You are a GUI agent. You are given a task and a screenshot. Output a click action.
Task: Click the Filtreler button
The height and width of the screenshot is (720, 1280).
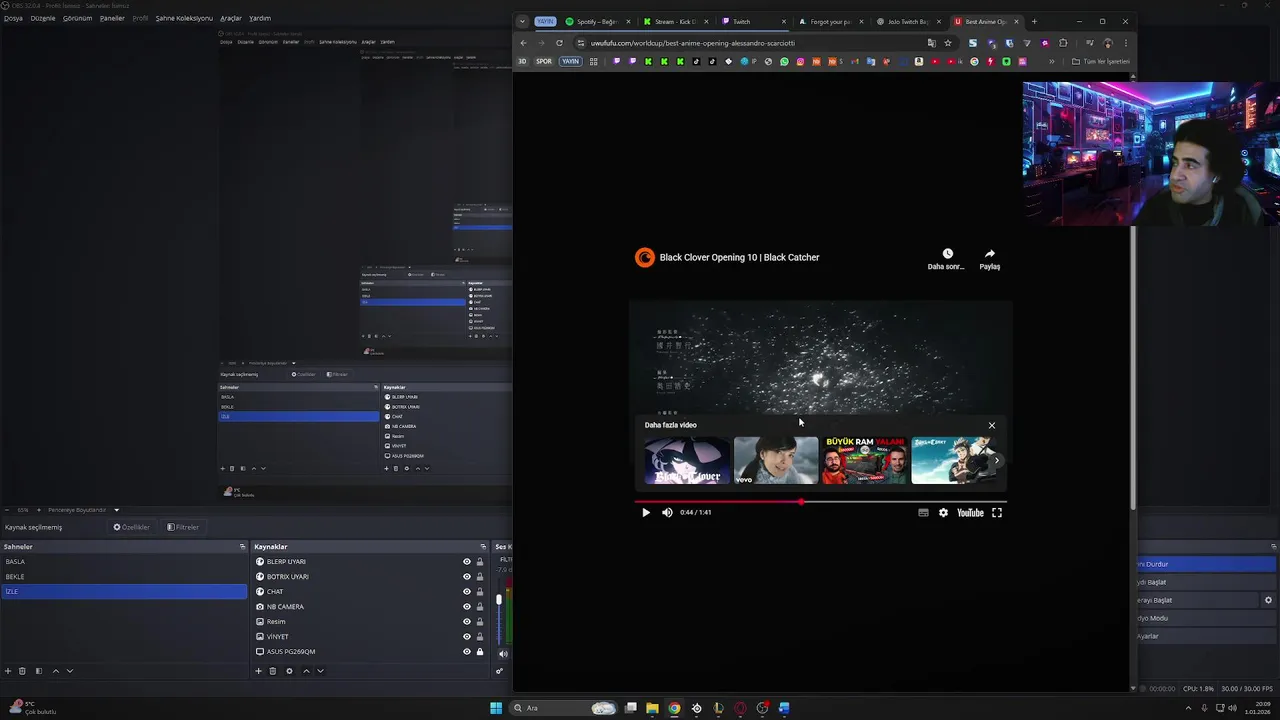click(x=183, y=527)
